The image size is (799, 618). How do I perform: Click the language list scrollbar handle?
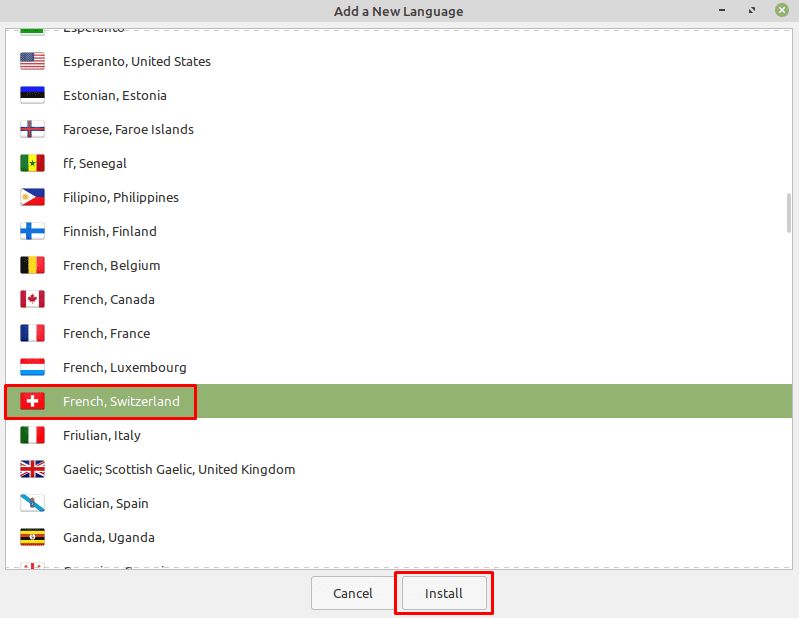(789, 212)
